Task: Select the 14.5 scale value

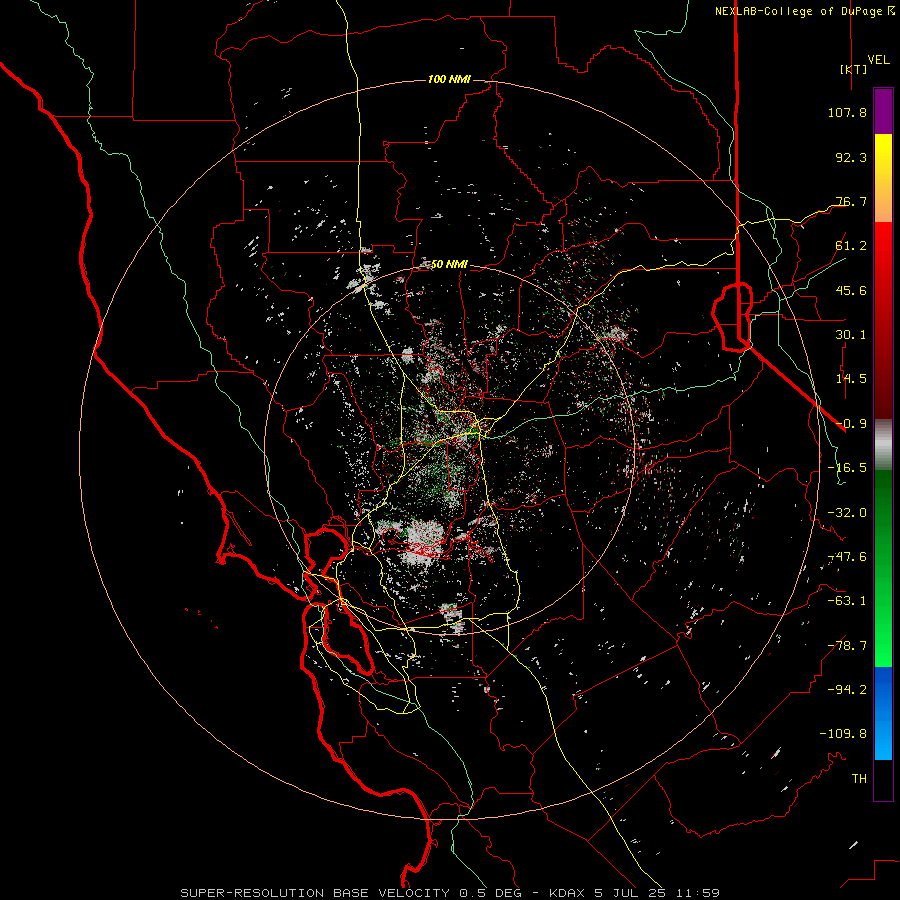Action: coord(851,379)
